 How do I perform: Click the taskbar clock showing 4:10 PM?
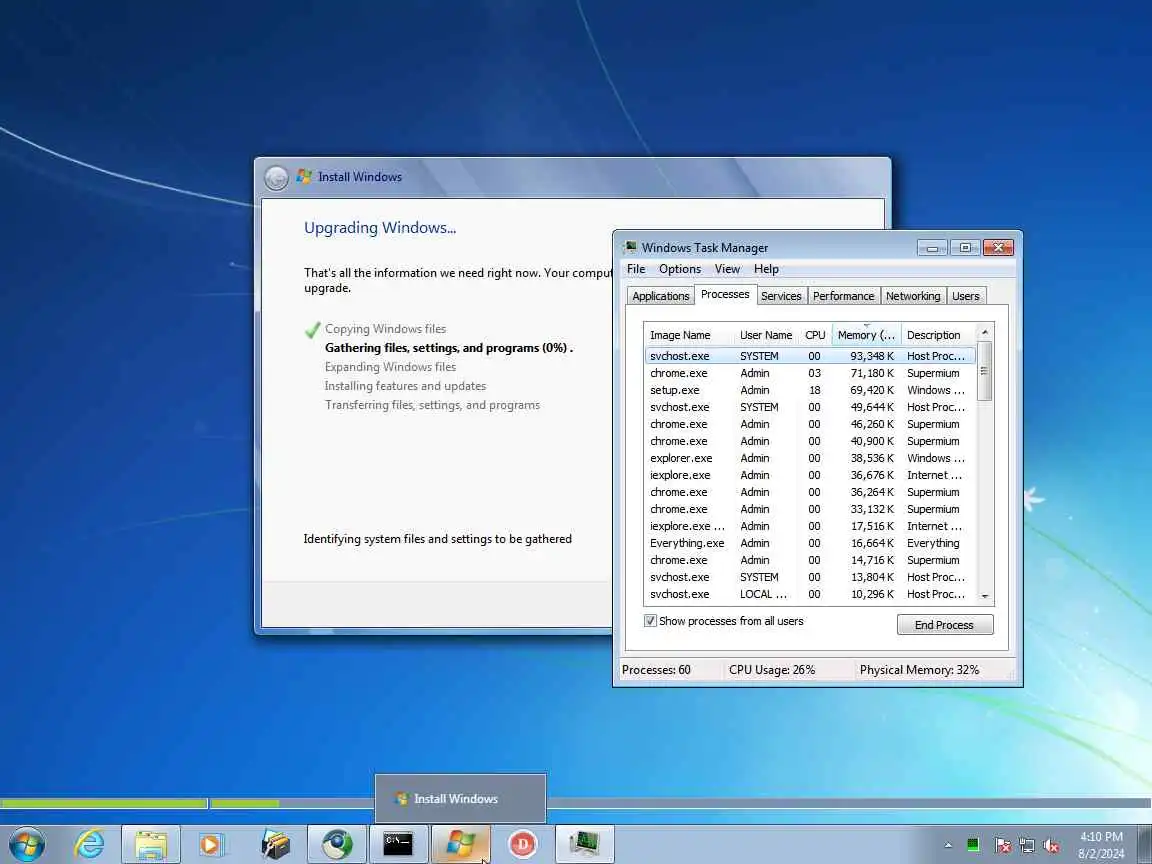pyautogui.click(x=1101, y=845)
